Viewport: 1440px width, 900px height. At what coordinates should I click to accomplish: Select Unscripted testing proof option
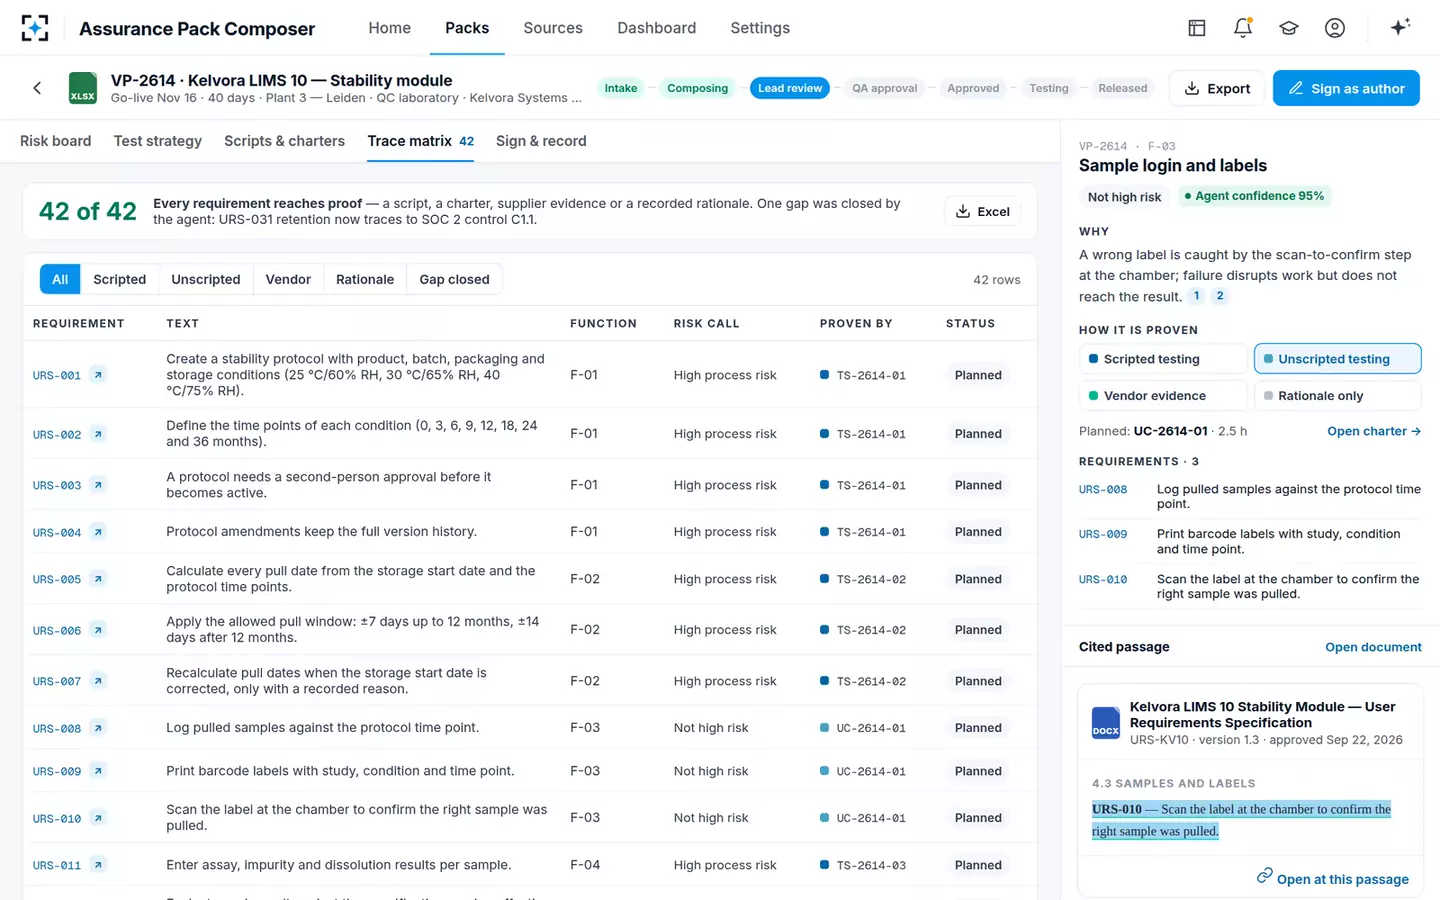tap(1337, 359)
